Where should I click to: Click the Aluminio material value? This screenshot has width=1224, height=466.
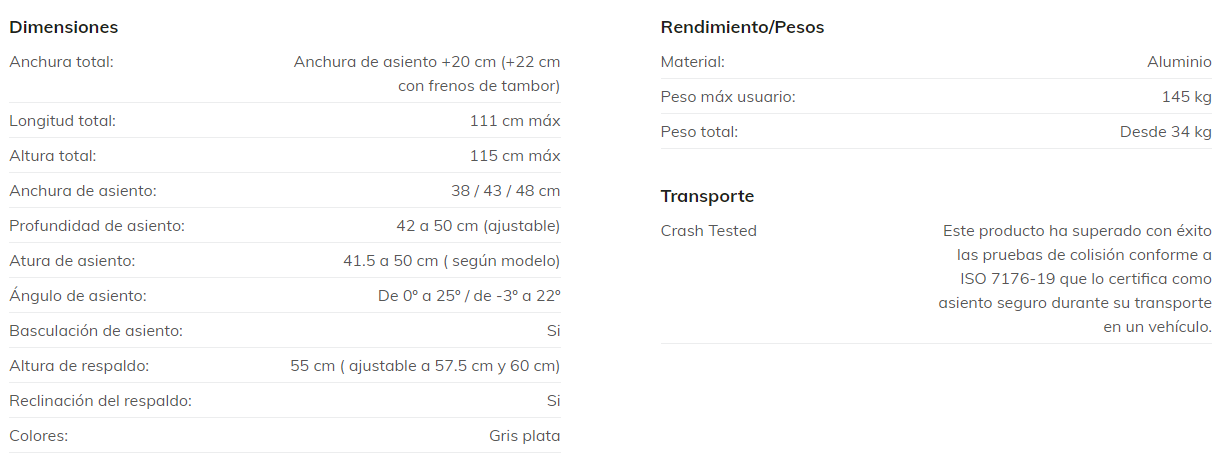coord(1179,62)
